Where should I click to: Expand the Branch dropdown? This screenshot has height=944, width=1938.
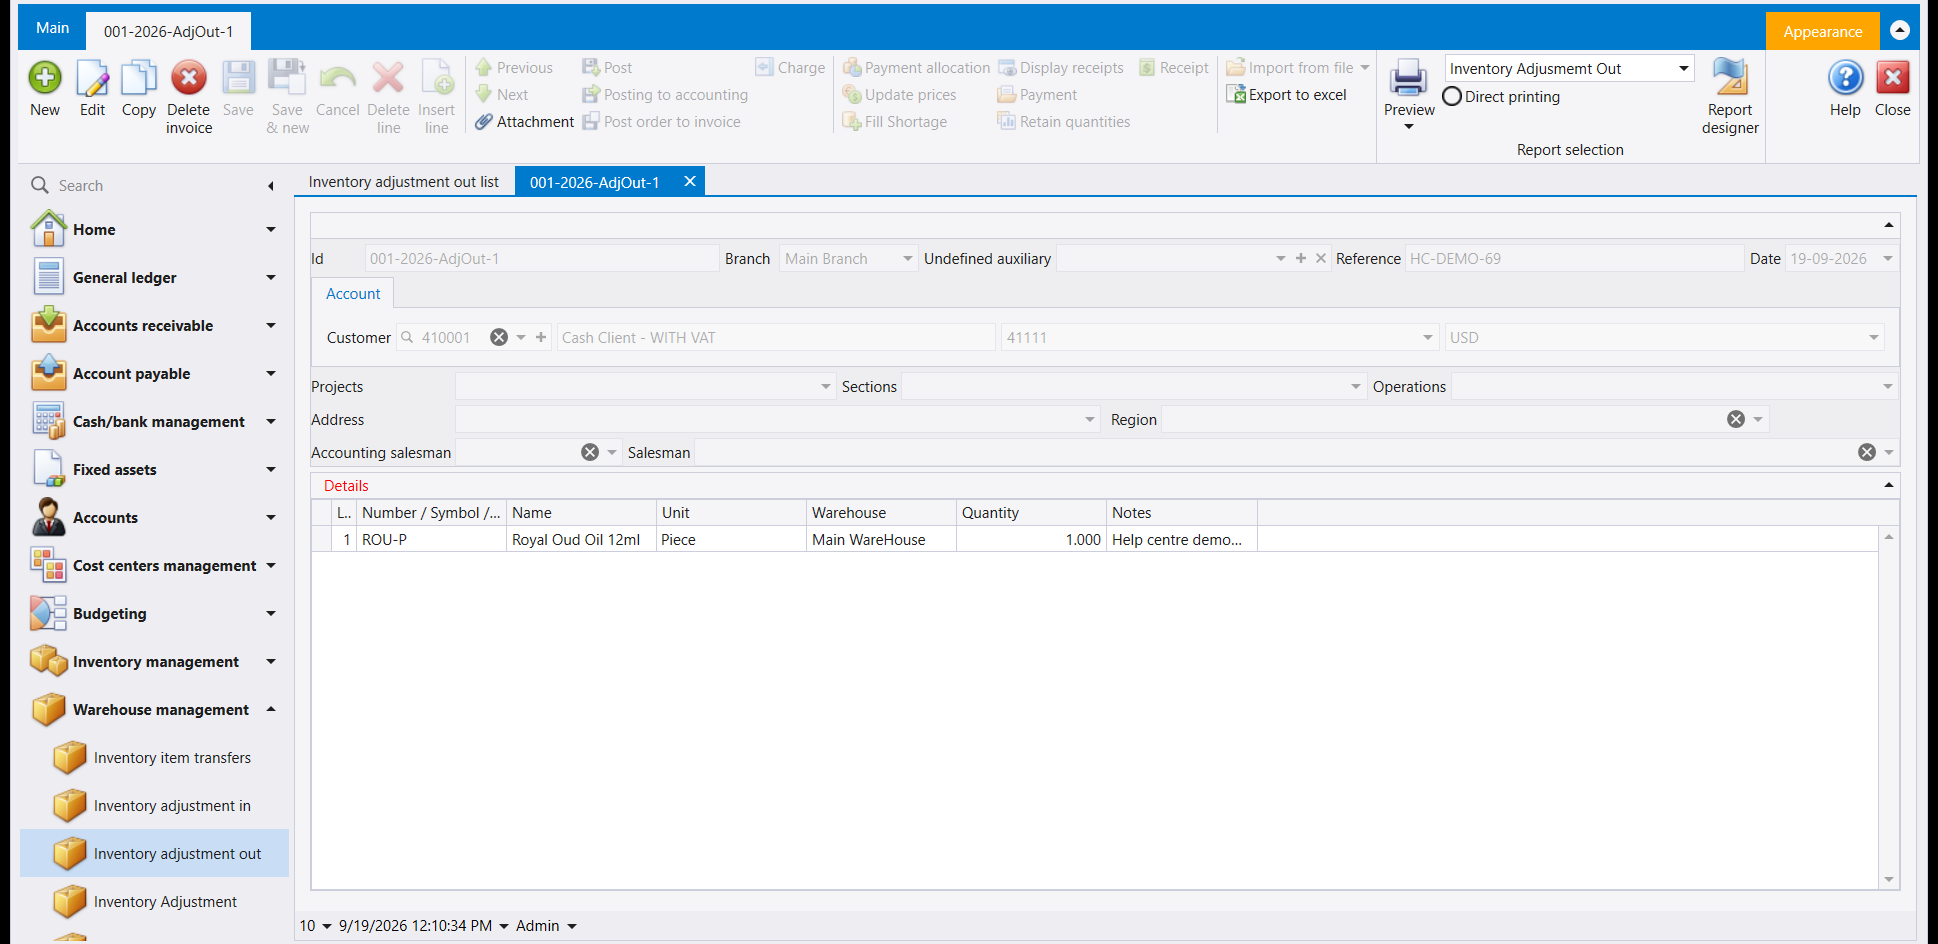pyautogui.click(x=907, y=259)
